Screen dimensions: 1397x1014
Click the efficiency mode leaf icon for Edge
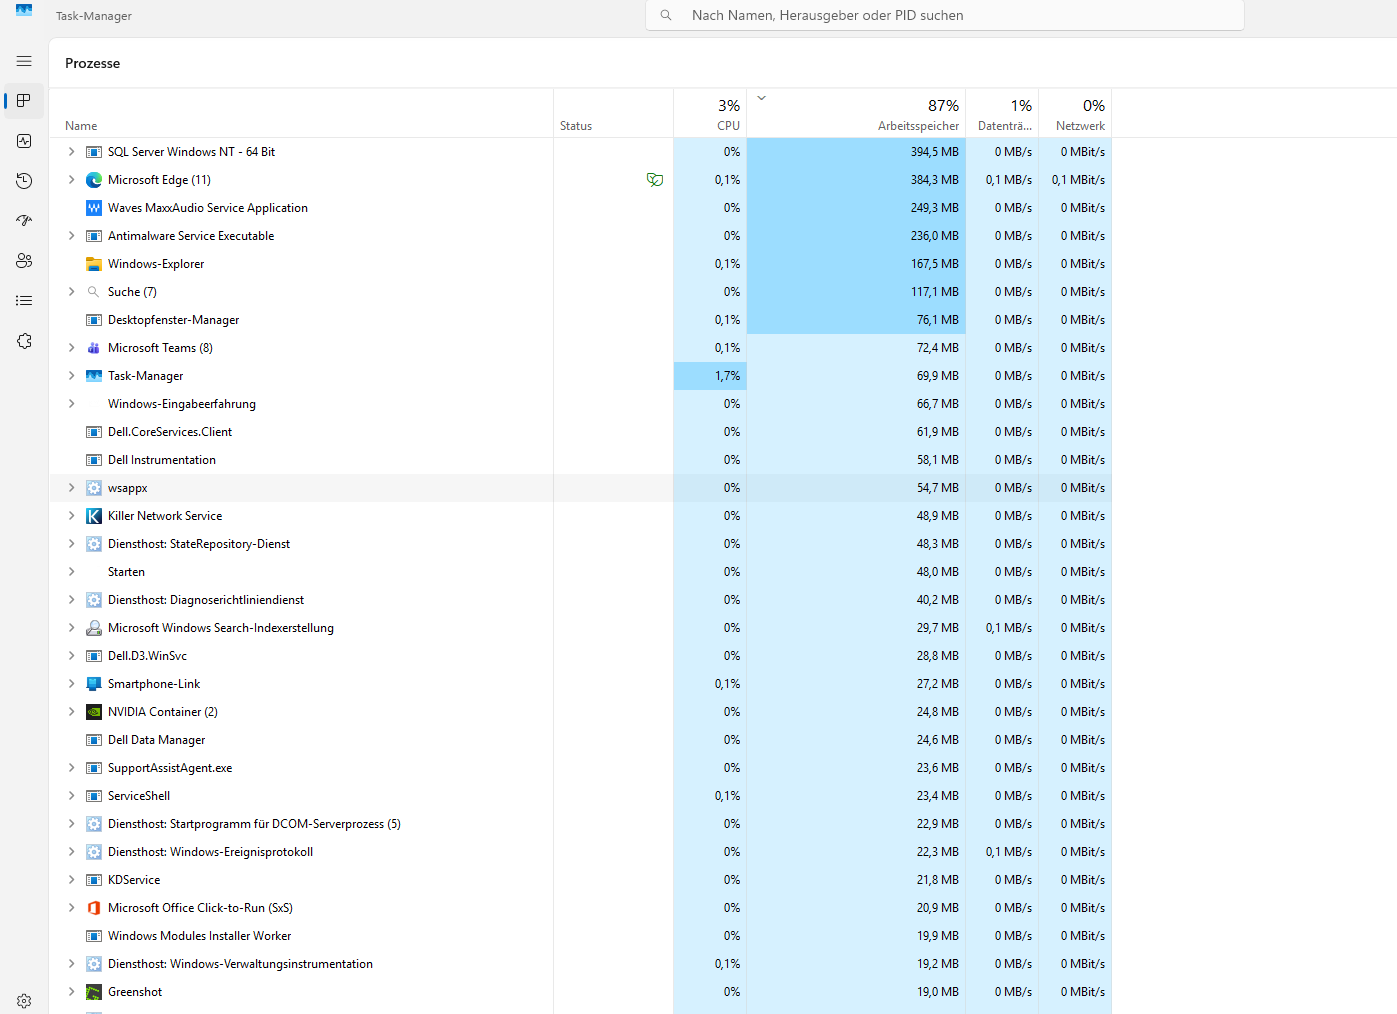pyautogui.click(x=655, y=180)
